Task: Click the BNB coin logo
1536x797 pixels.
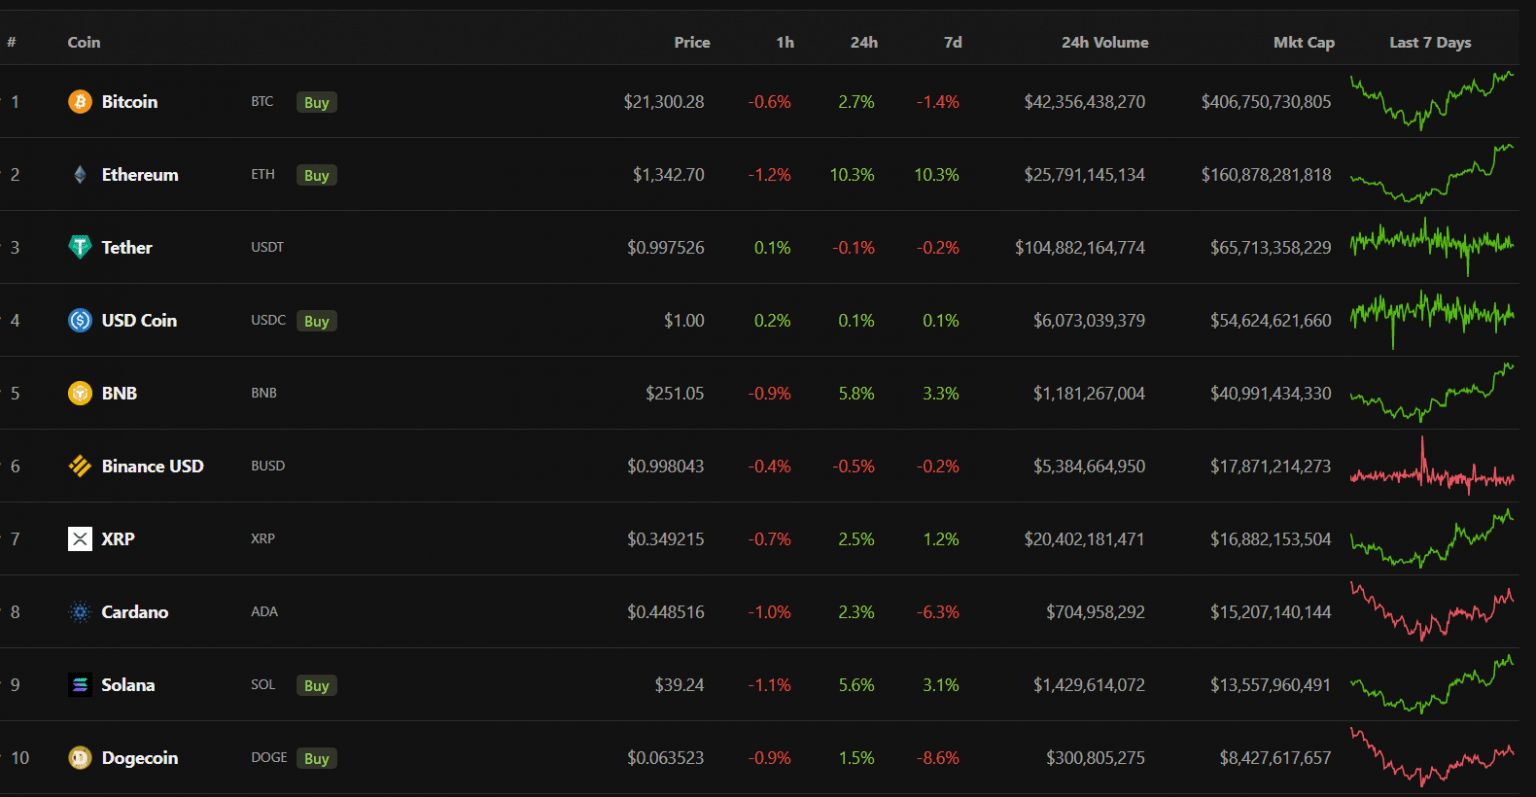Action: [80, 393]
